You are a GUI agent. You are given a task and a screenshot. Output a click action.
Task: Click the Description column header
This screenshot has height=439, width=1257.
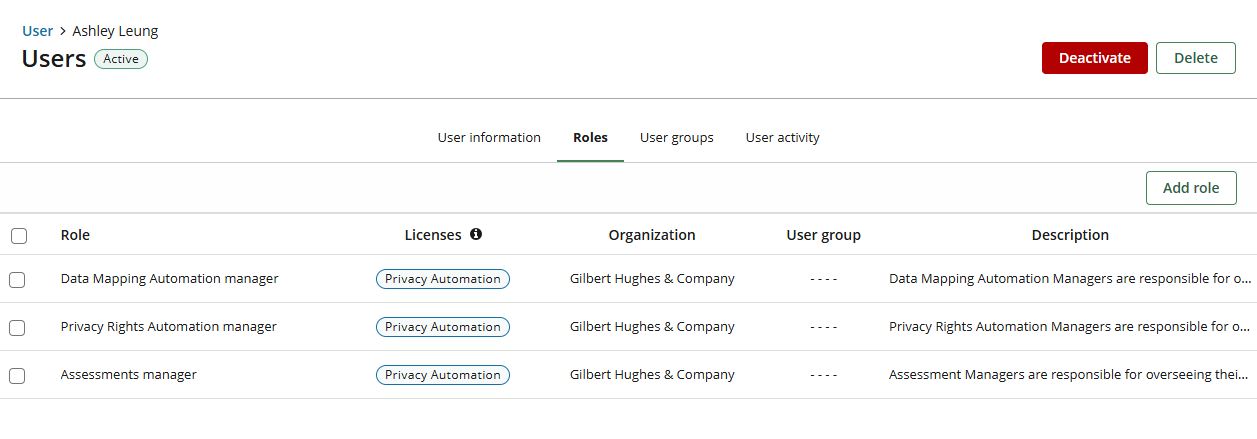(1070, 235)
